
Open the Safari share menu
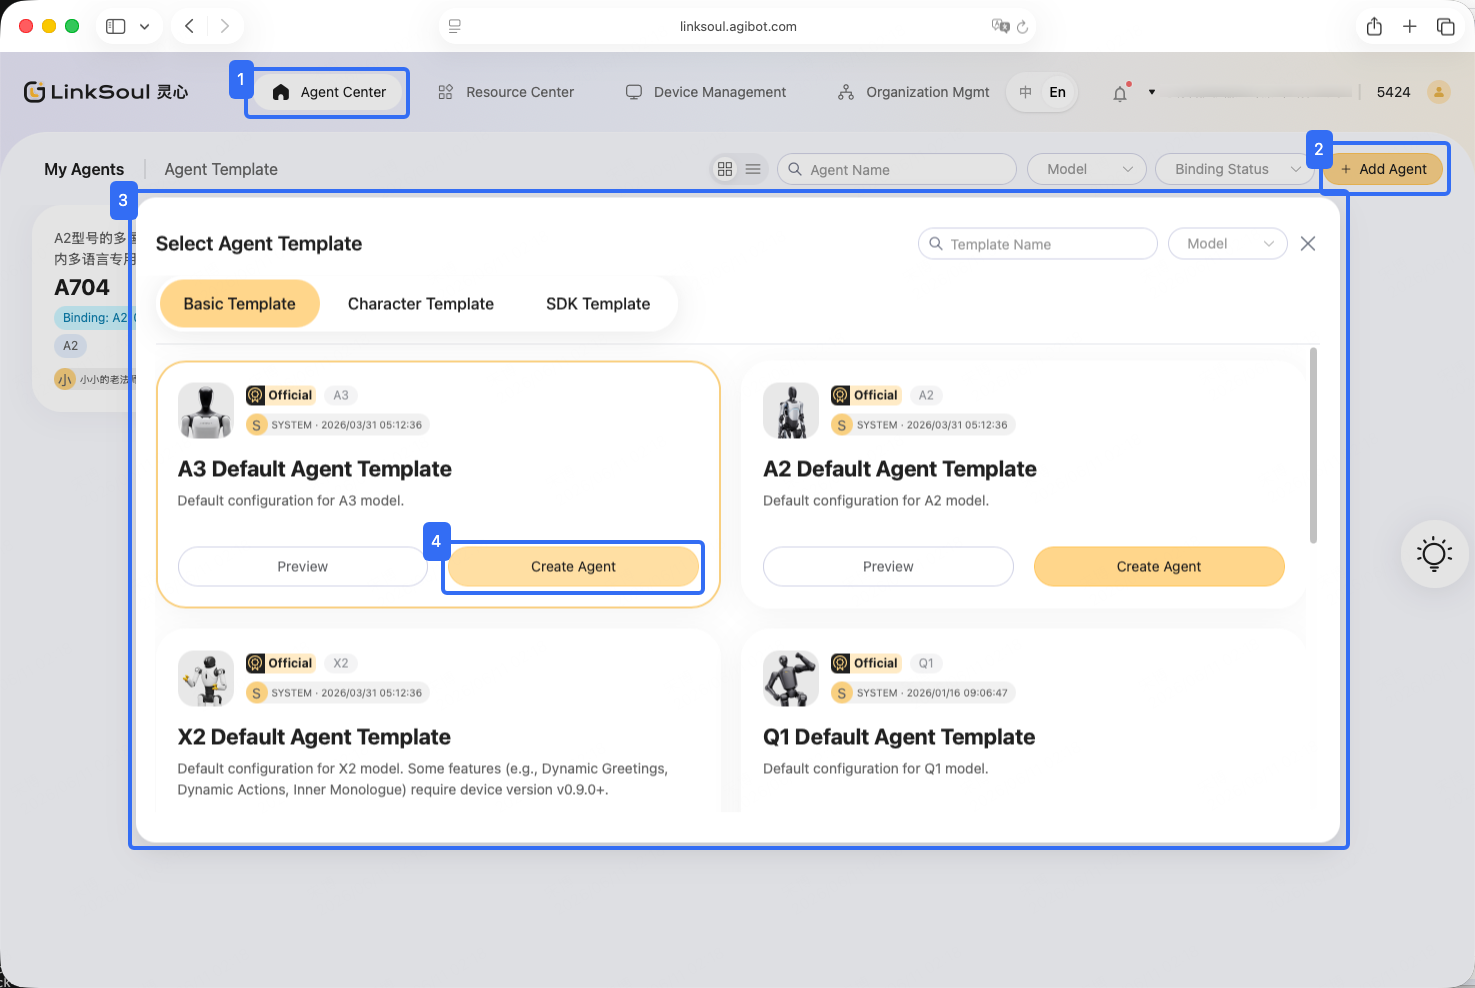(x=1374, y=26)
